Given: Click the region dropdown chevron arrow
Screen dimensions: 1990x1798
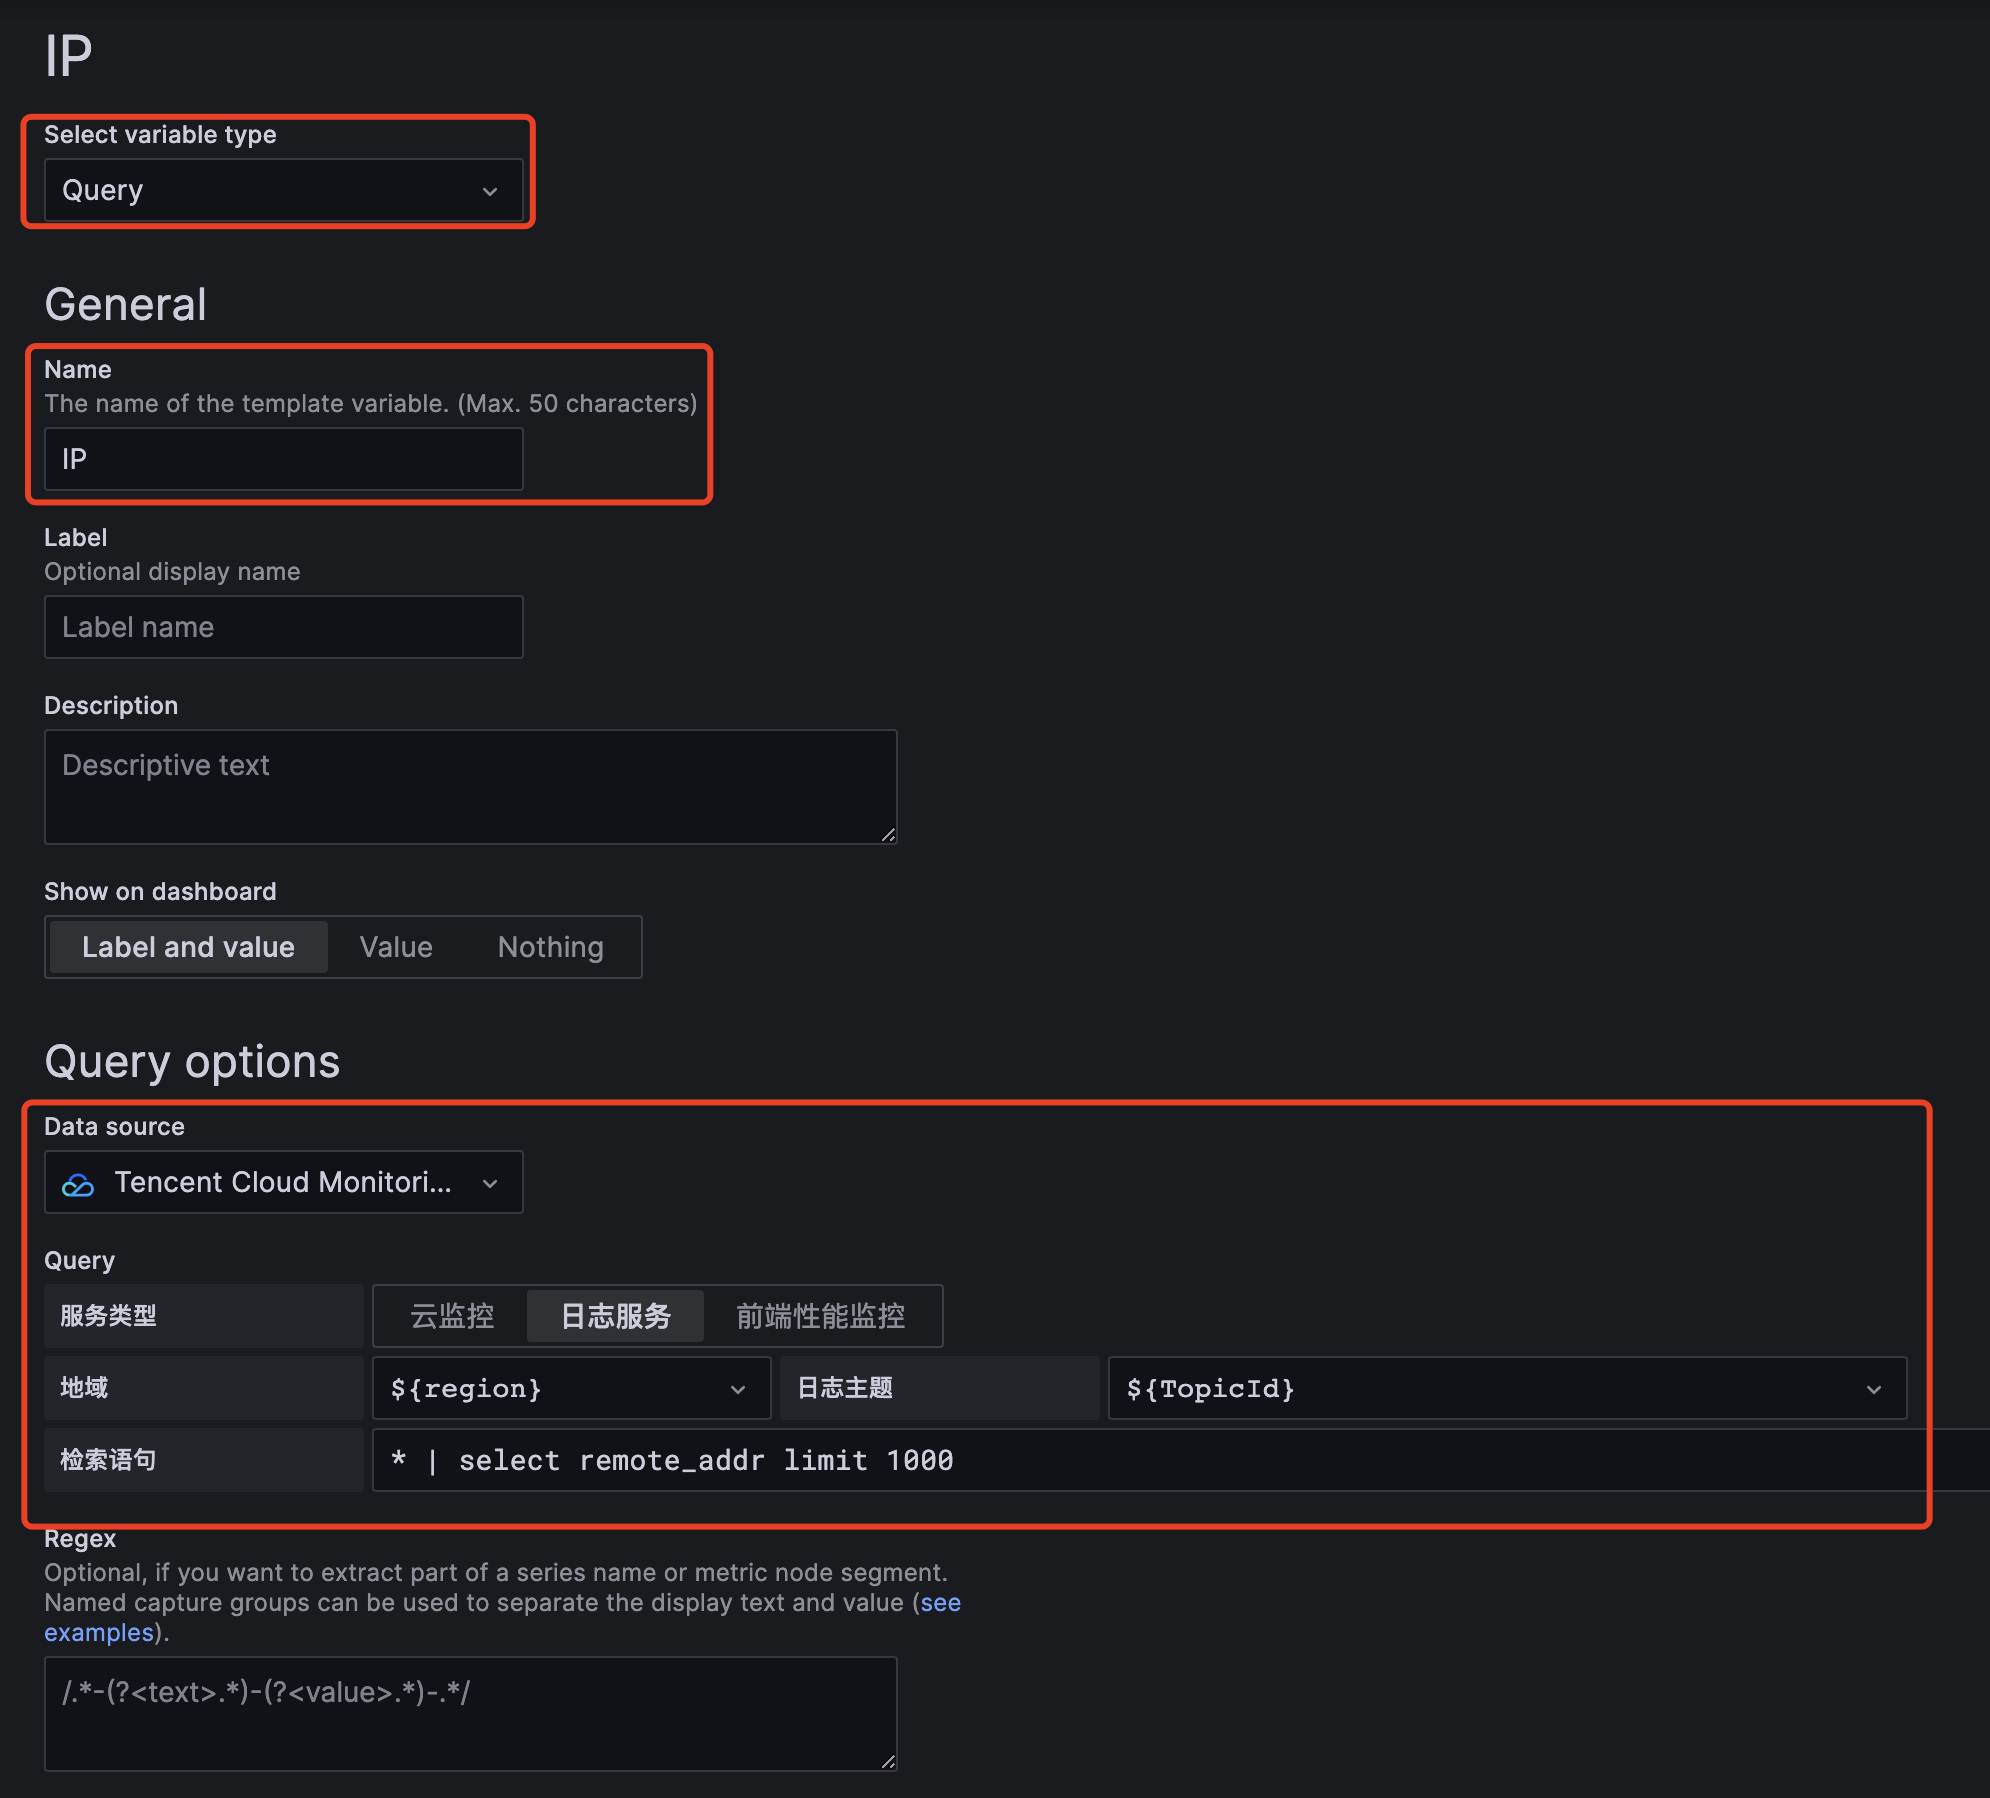Looking at the screenshot, I should [738, 1389].
